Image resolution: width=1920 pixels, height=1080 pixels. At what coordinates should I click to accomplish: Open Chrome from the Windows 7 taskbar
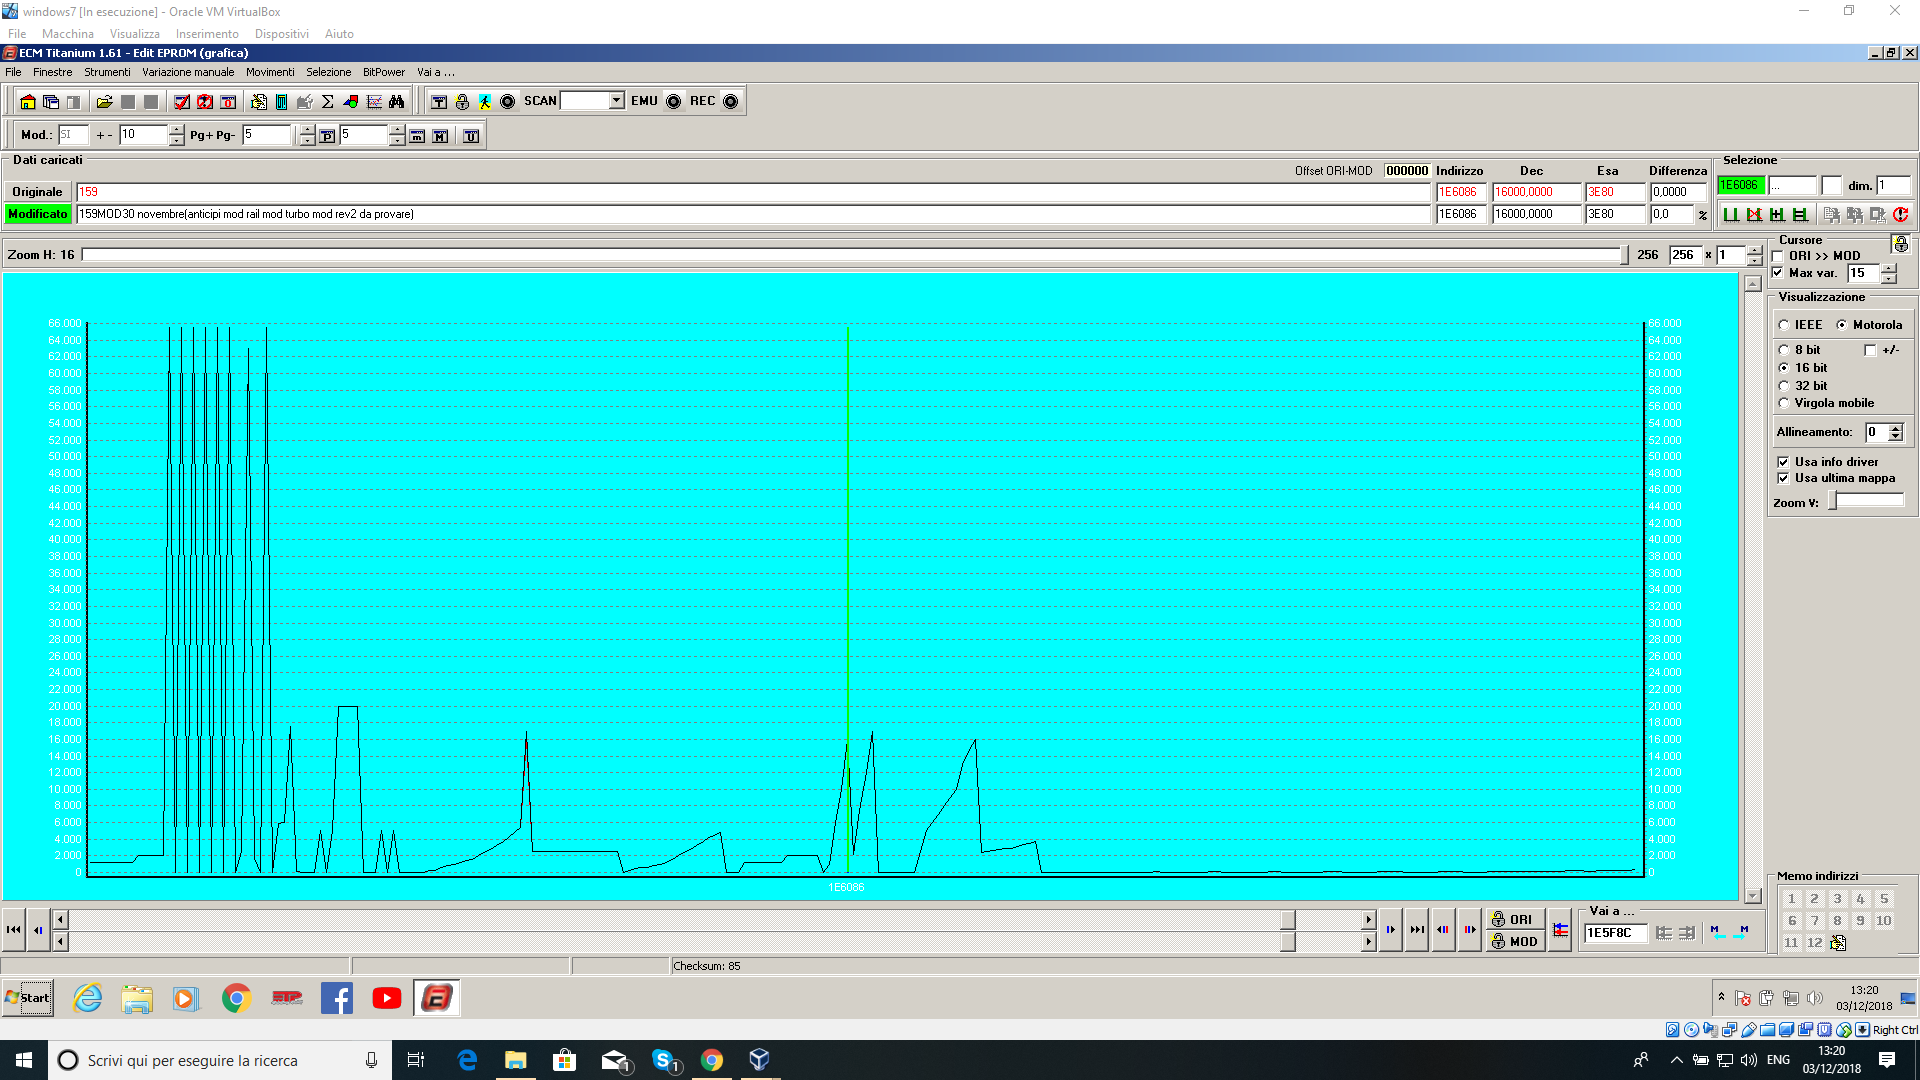236,998
